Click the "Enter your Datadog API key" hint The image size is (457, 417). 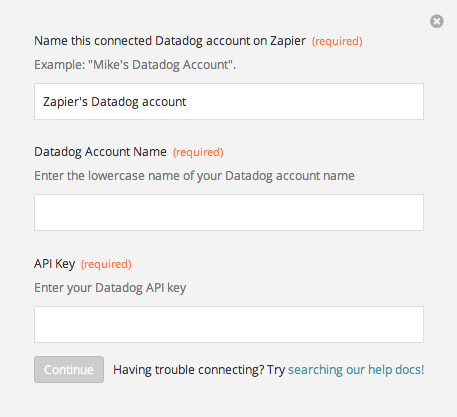(110, 288)
